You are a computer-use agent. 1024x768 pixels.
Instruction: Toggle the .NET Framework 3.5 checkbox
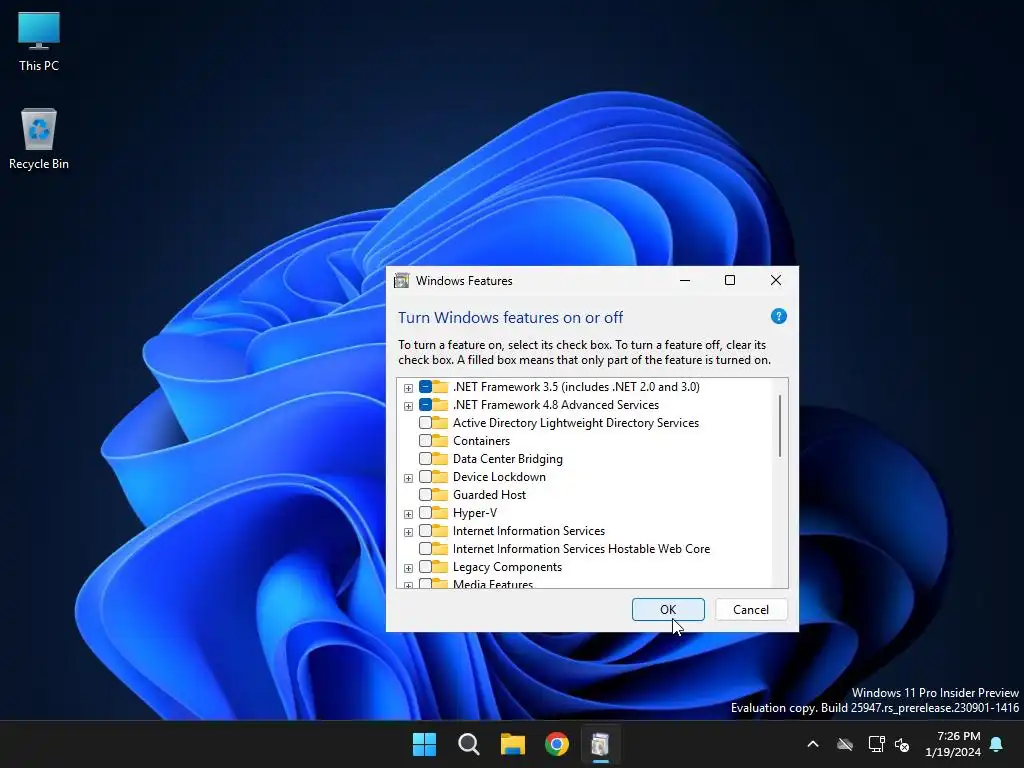click(425, 387)
